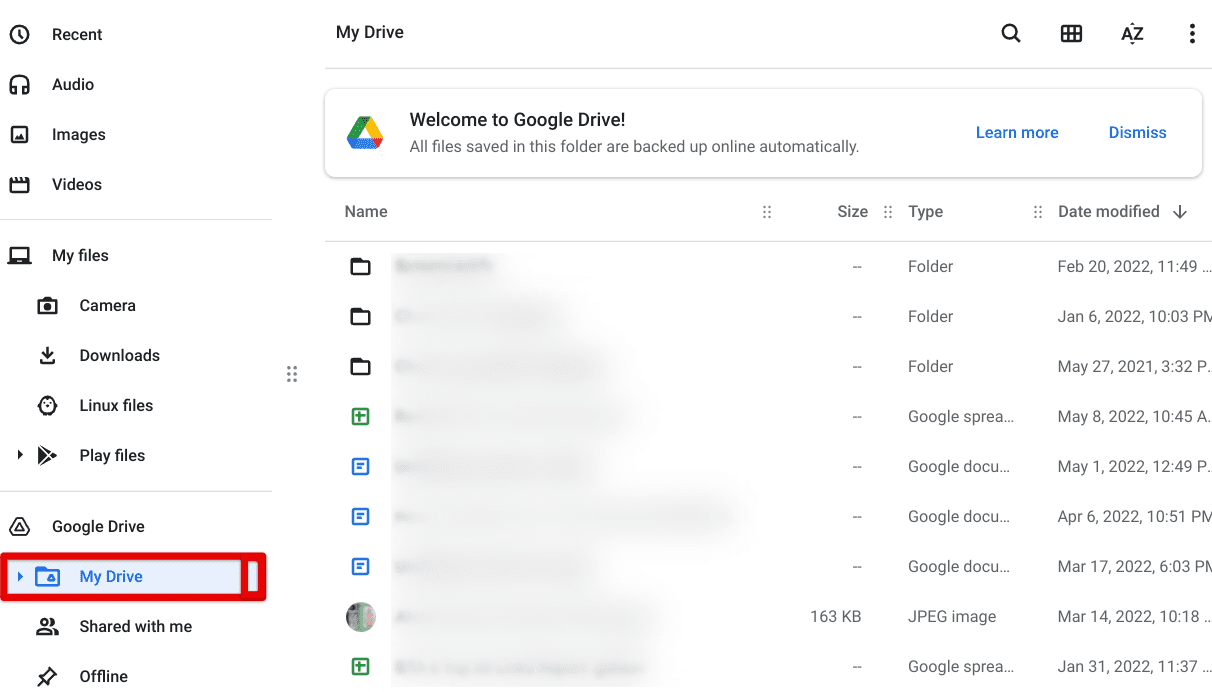Click document icon dated Apr 6, 2022
Image resolution: width=1212 pixels, height=692 pixels.
[361, 516]
